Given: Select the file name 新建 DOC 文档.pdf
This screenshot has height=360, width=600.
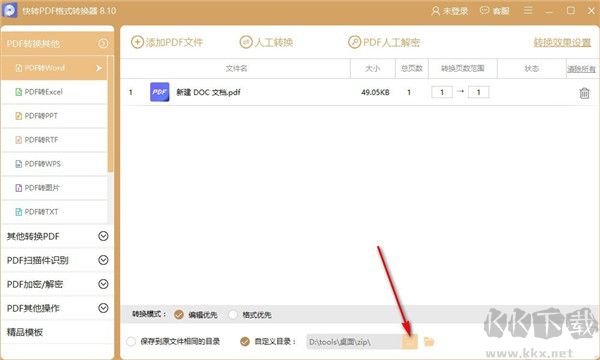Looking at the screenshot, I should tap(208, 92).
